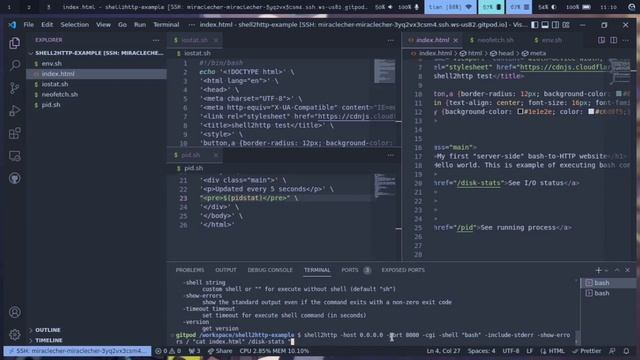Show overflow menu ellipsis in menu bar

191,25
